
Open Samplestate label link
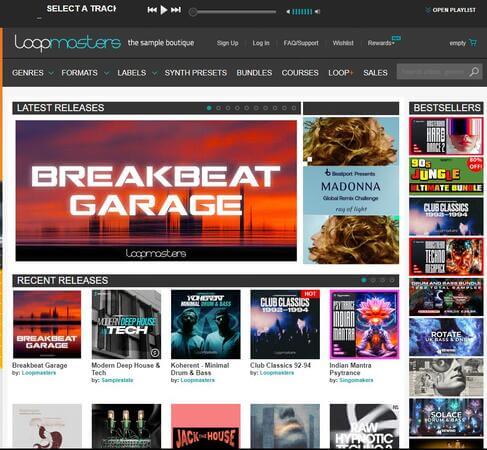(117, 380)
